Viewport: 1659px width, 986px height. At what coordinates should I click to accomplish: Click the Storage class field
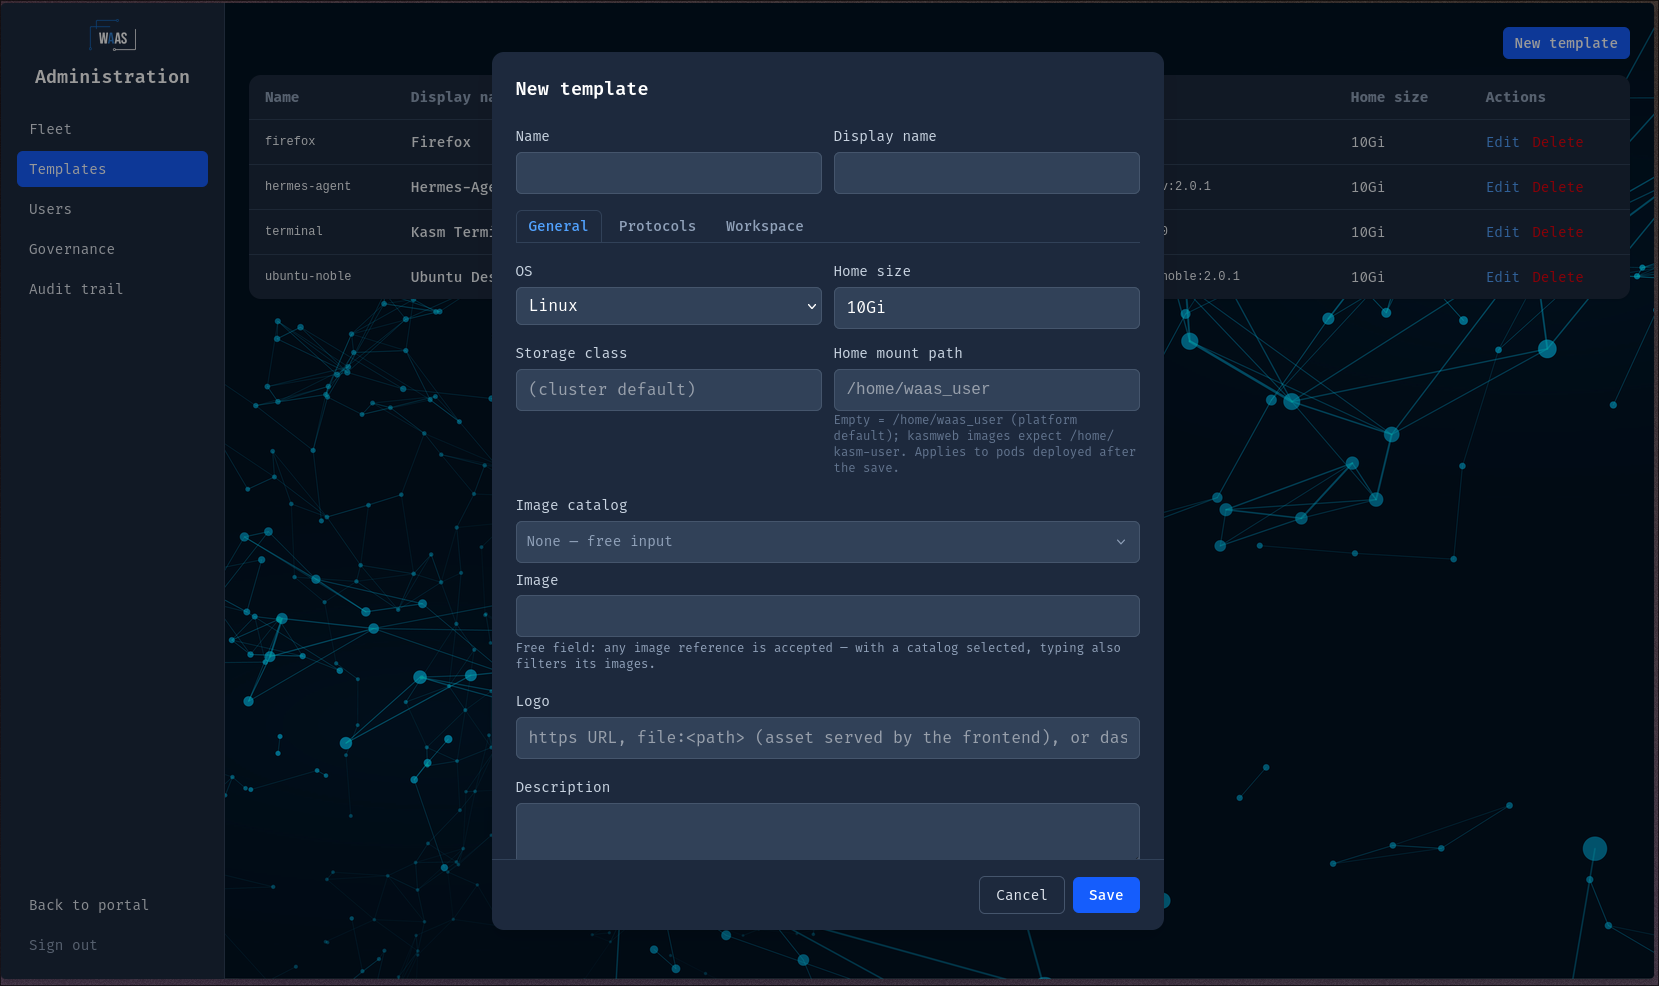coord(668,390)
